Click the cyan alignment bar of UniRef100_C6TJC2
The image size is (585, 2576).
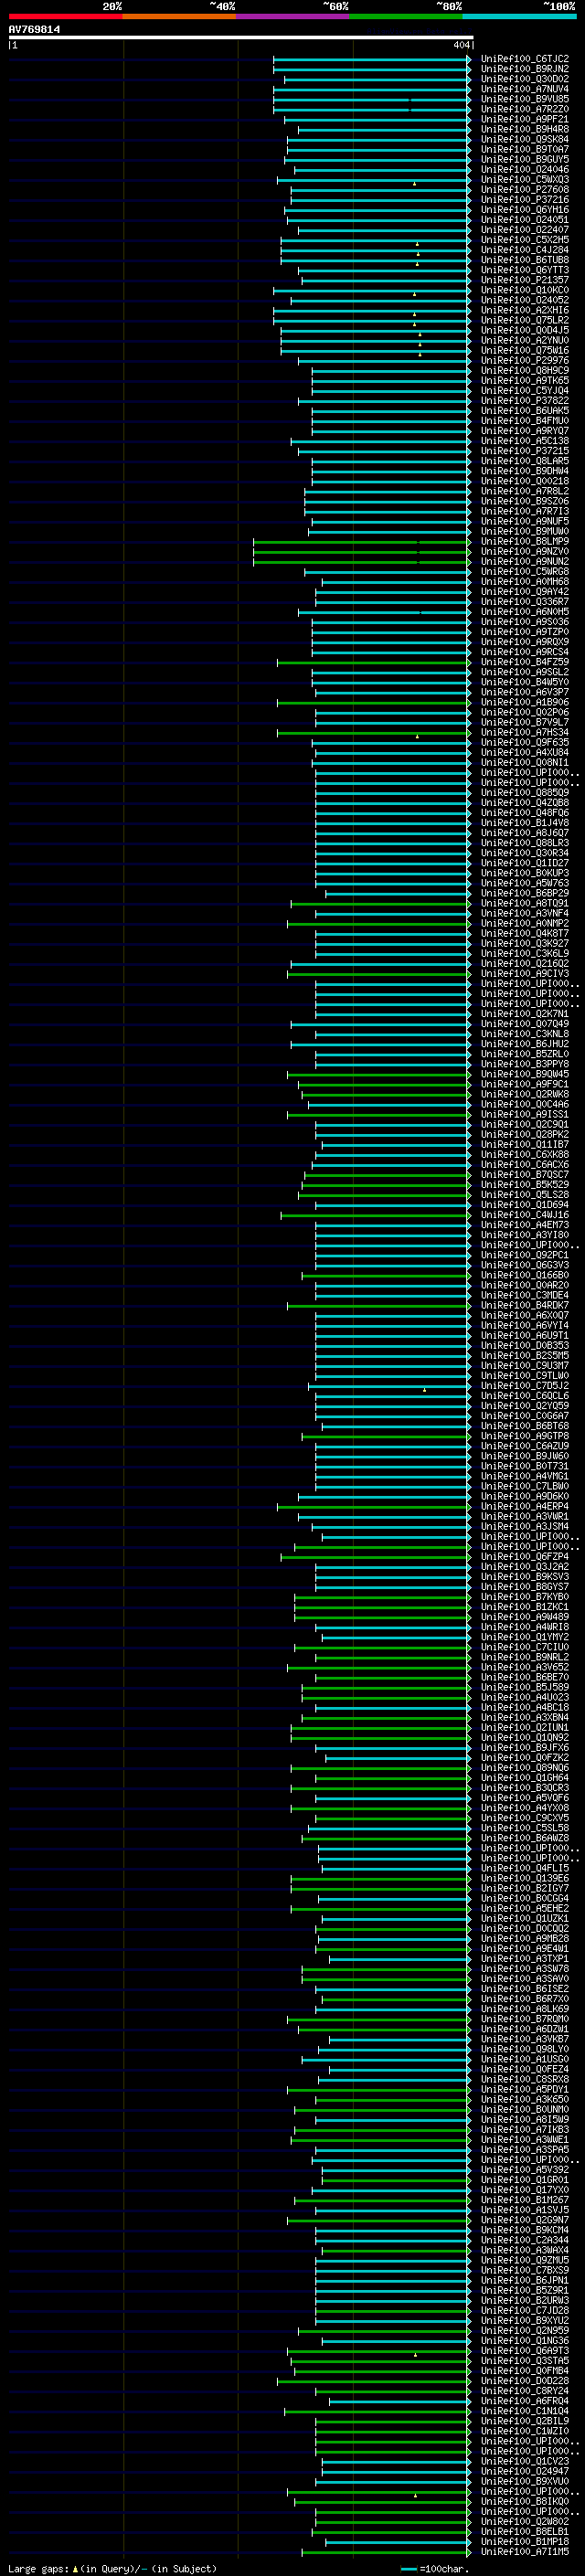tap(372, 59)
